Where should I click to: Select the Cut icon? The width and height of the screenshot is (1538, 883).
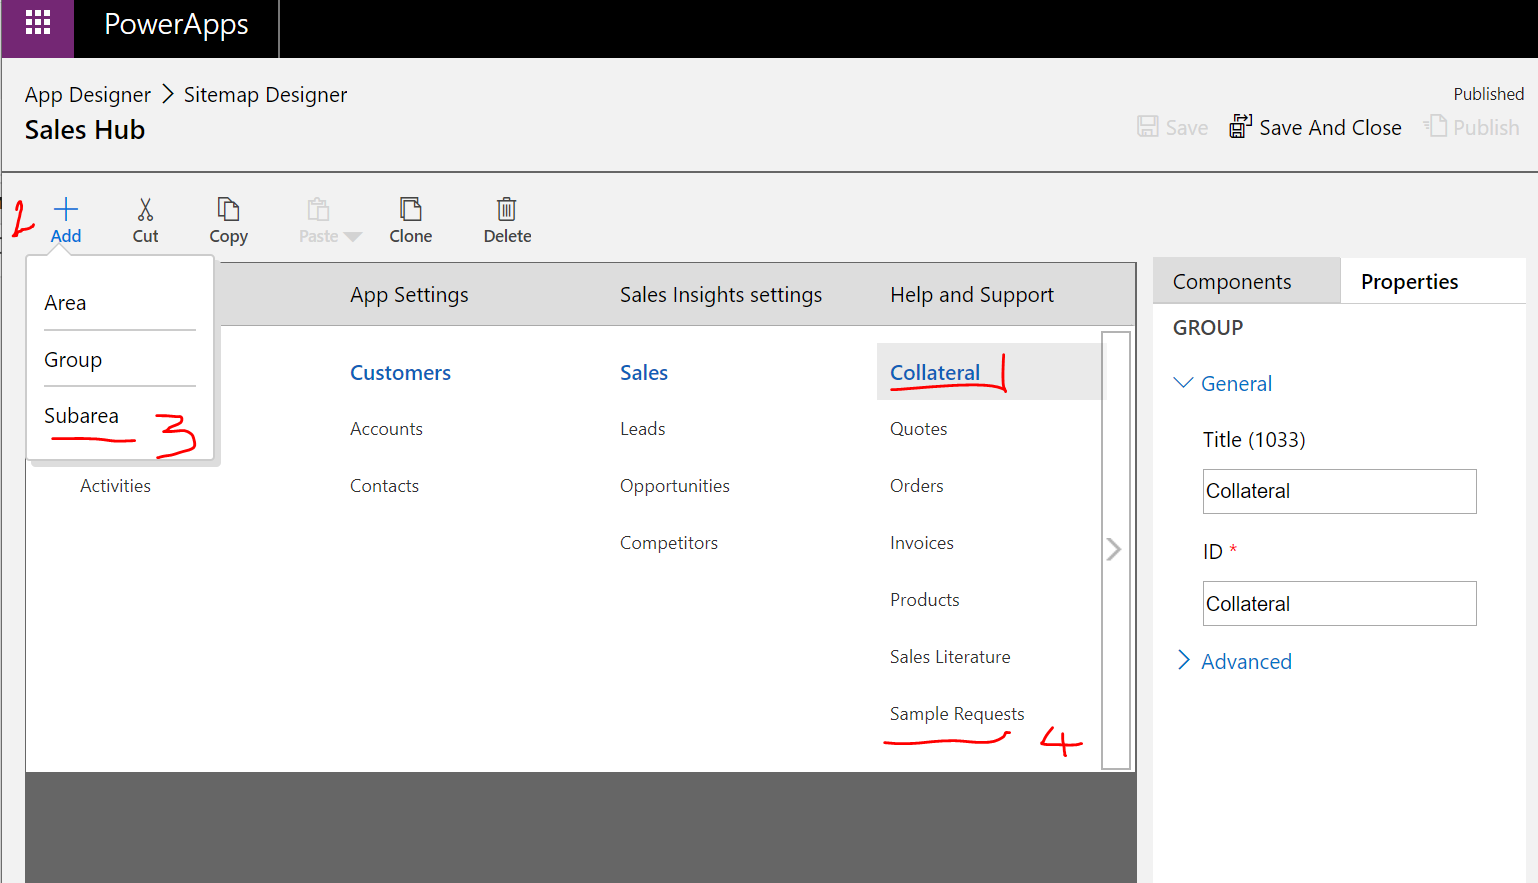(145, 212)
